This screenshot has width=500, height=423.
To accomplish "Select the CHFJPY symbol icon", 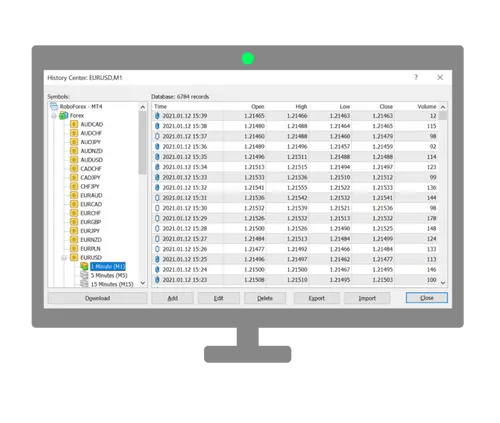I will 74,186.
